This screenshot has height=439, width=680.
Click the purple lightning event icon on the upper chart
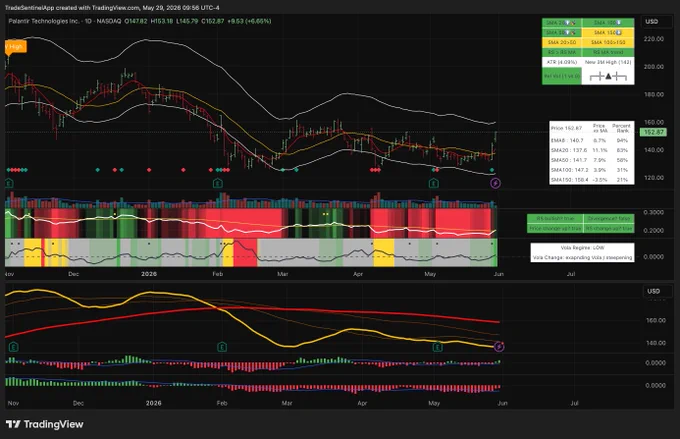(495, 183)
